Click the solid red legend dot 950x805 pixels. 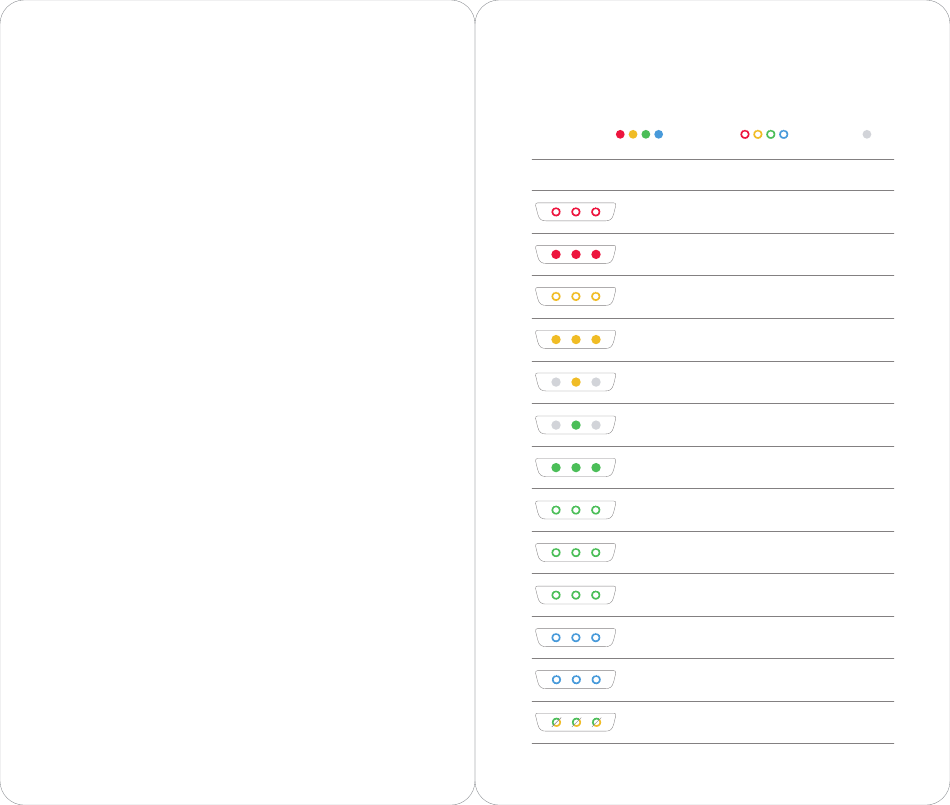(620, 134)
